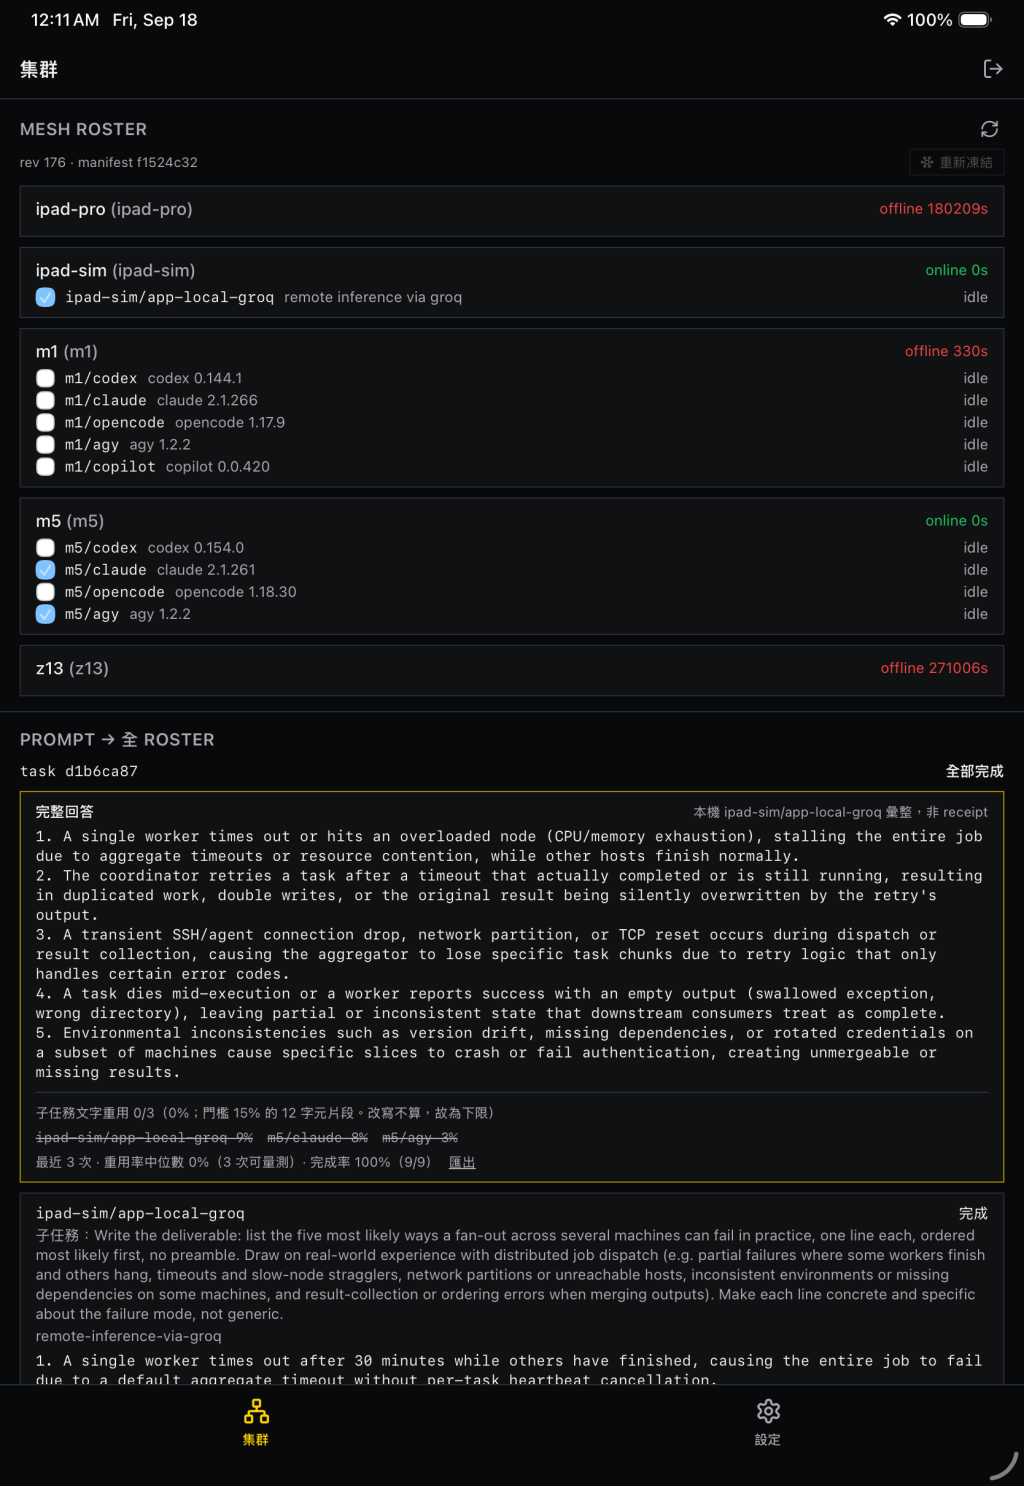Refresh the mesh roster
Screen dimensions: 1024x1486
pyautogui.click(x=989, y=129)
